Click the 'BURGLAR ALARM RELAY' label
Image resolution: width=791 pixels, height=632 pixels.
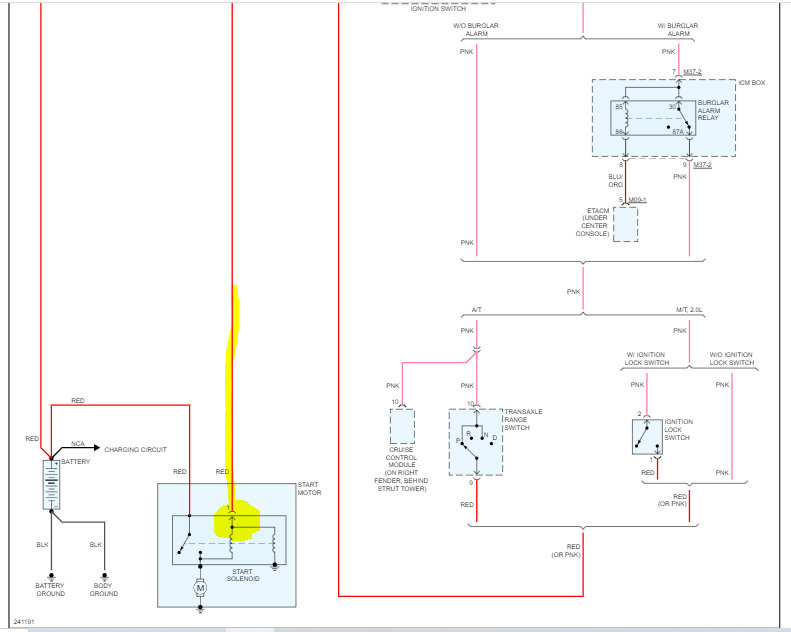click(x=713, y=110)
